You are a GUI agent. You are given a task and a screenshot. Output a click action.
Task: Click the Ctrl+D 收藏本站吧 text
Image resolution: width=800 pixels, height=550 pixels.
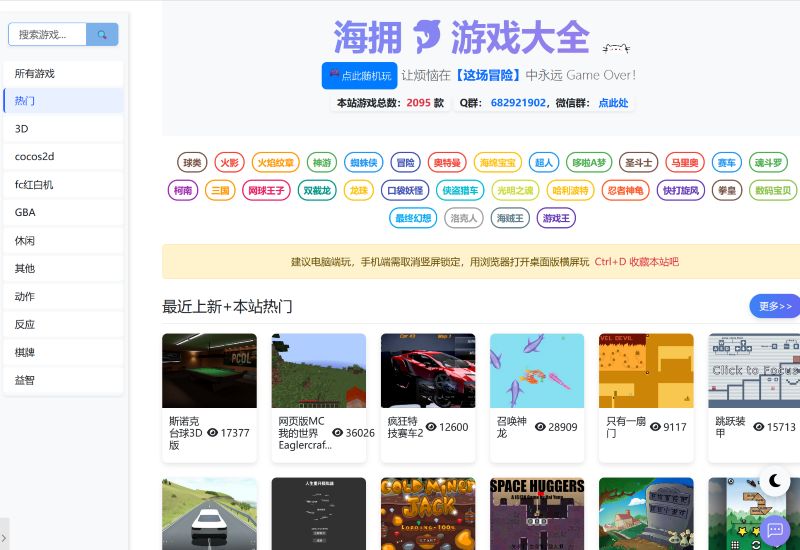(x=636, y=262)
